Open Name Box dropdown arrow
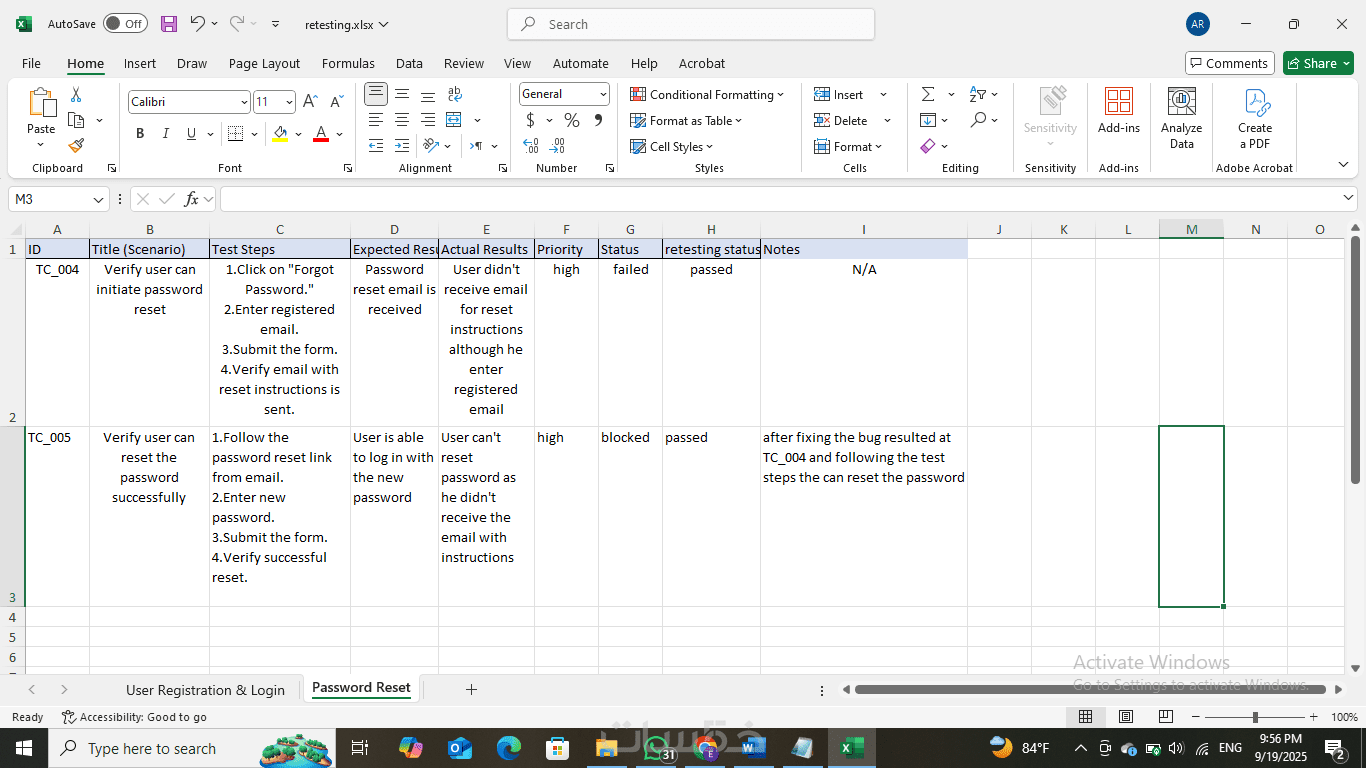Viewport: 1366px width, 768px height. (98, 199)
